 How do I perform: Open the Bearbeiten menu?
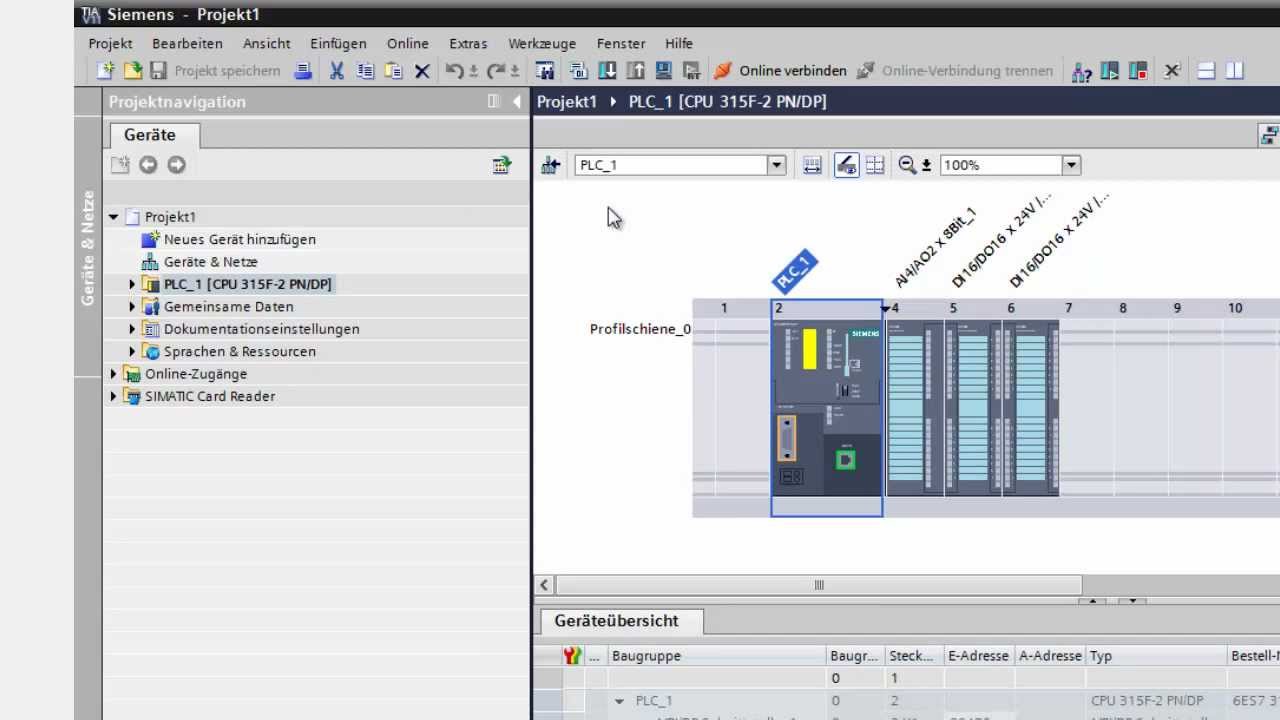point(187,43)
